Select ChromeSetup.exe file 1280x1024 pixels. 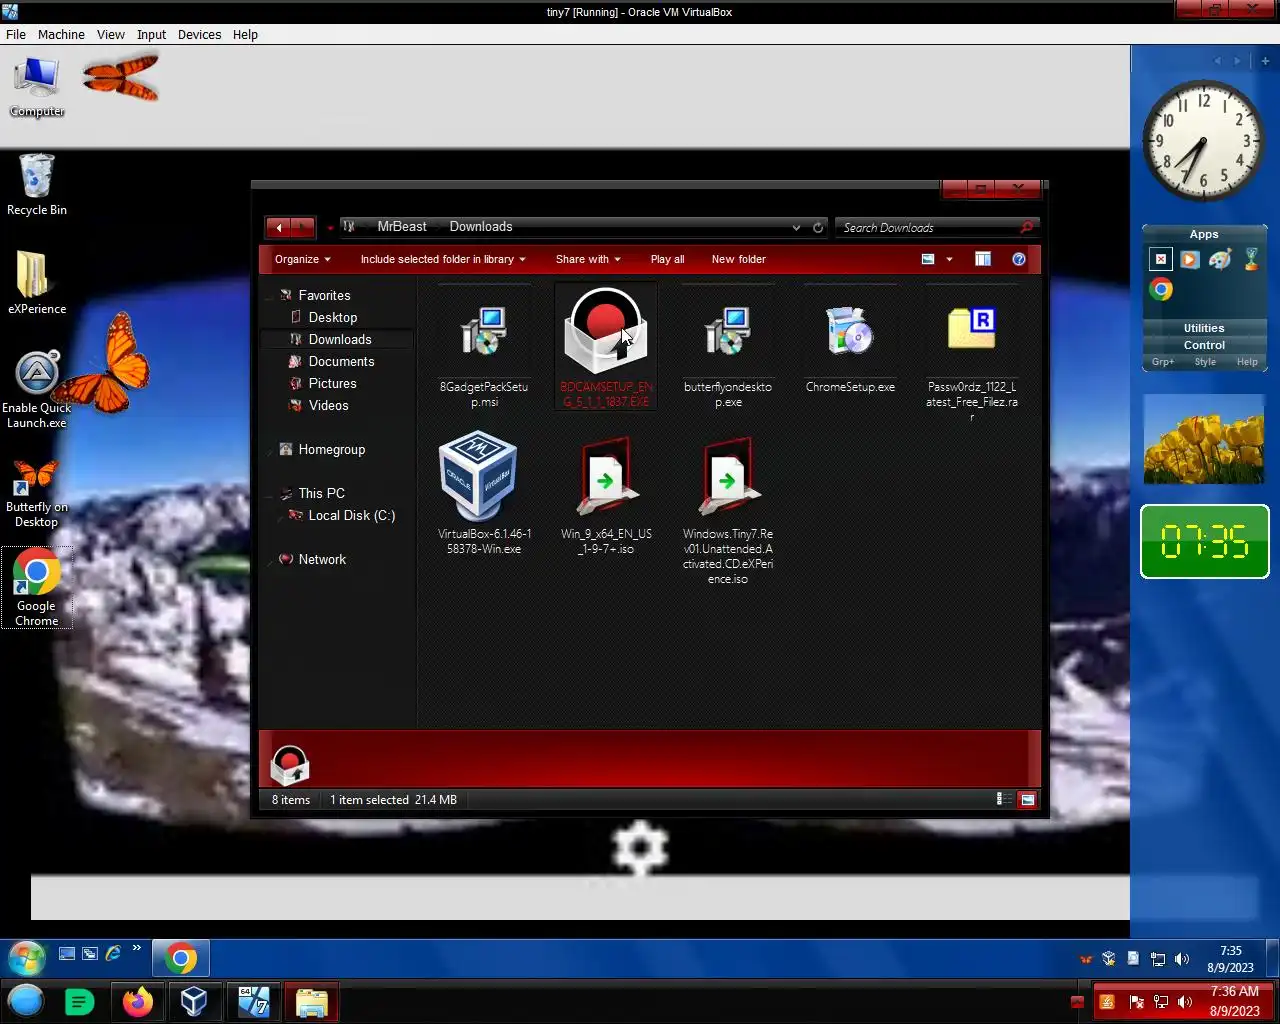pyautogui.click(x=850, y=340)
